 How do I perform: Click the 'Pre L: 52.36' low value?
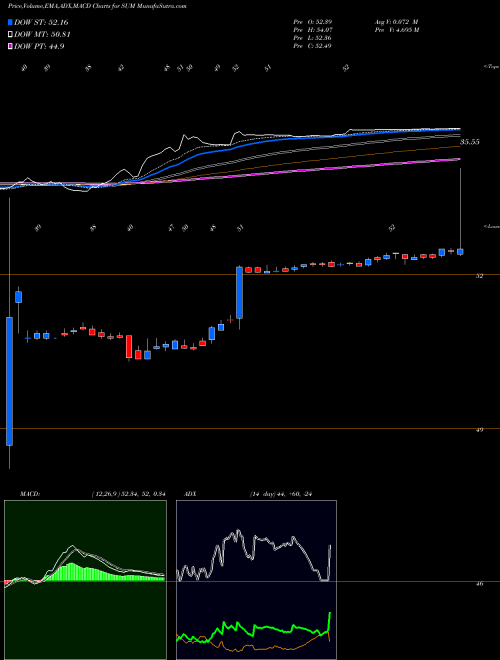pyautogui.click(x=312, y=38)
